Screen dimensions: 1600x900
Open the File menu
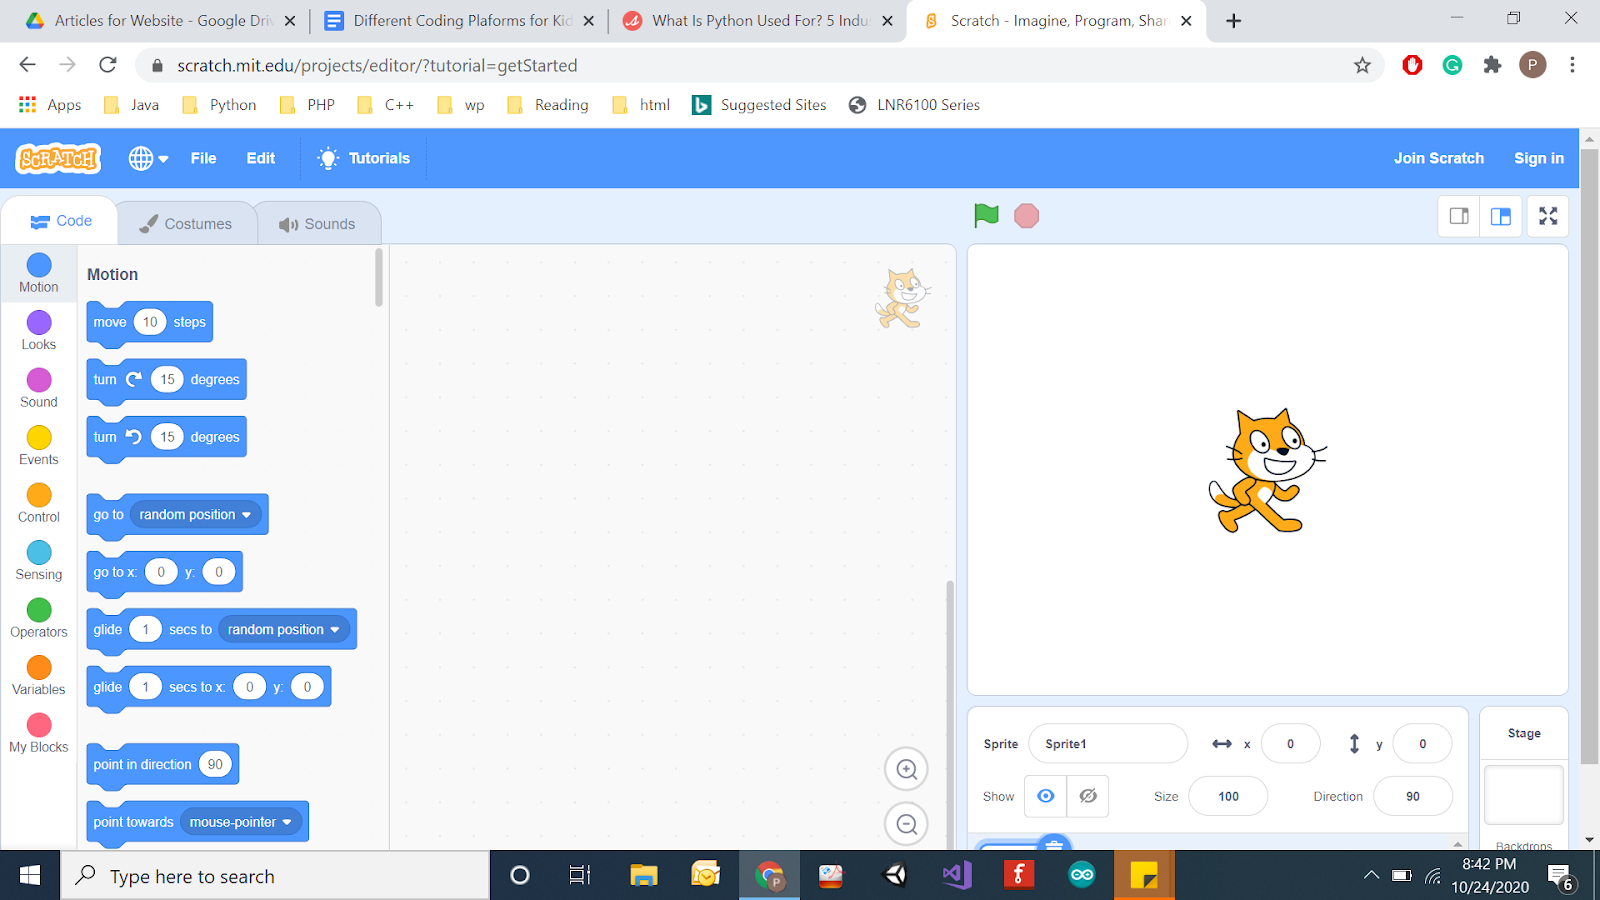[x=203, y=158]
